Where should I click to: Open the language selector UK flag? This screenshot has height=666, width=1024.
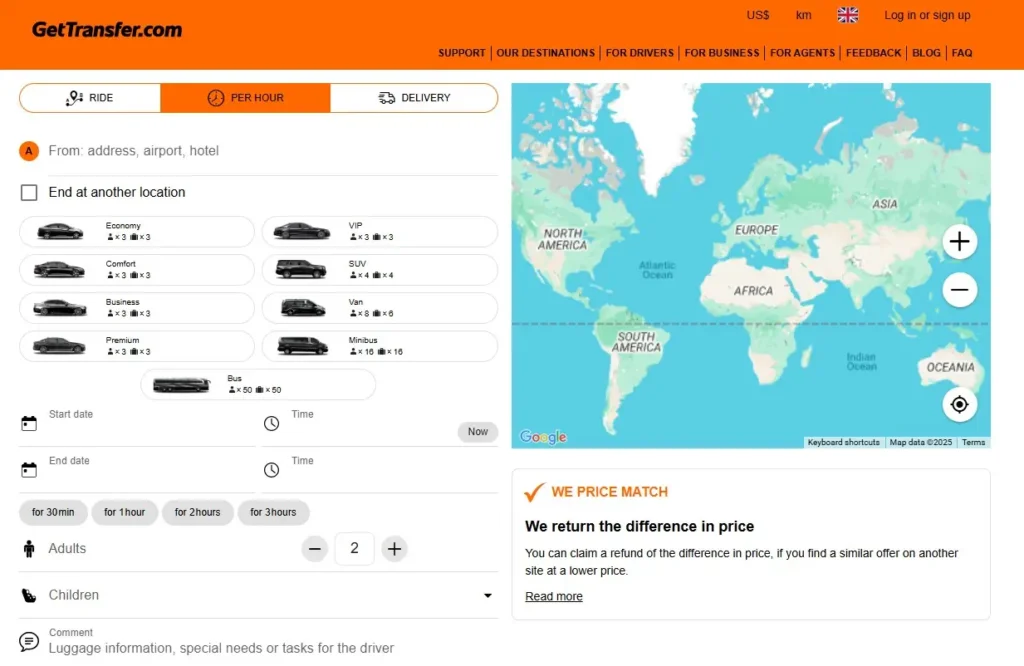click(848, 15)
